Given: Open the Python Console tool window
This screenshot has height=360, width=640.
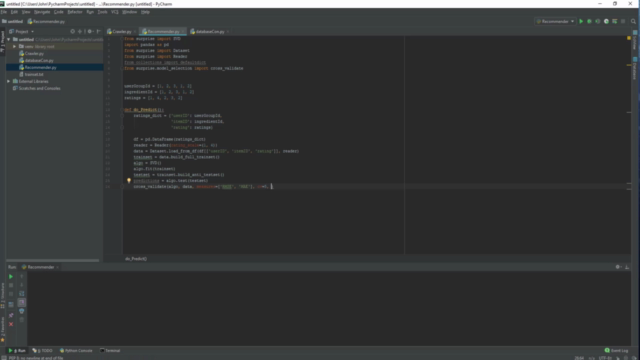Looking at the screenshot, I should (x=76, y=351).
